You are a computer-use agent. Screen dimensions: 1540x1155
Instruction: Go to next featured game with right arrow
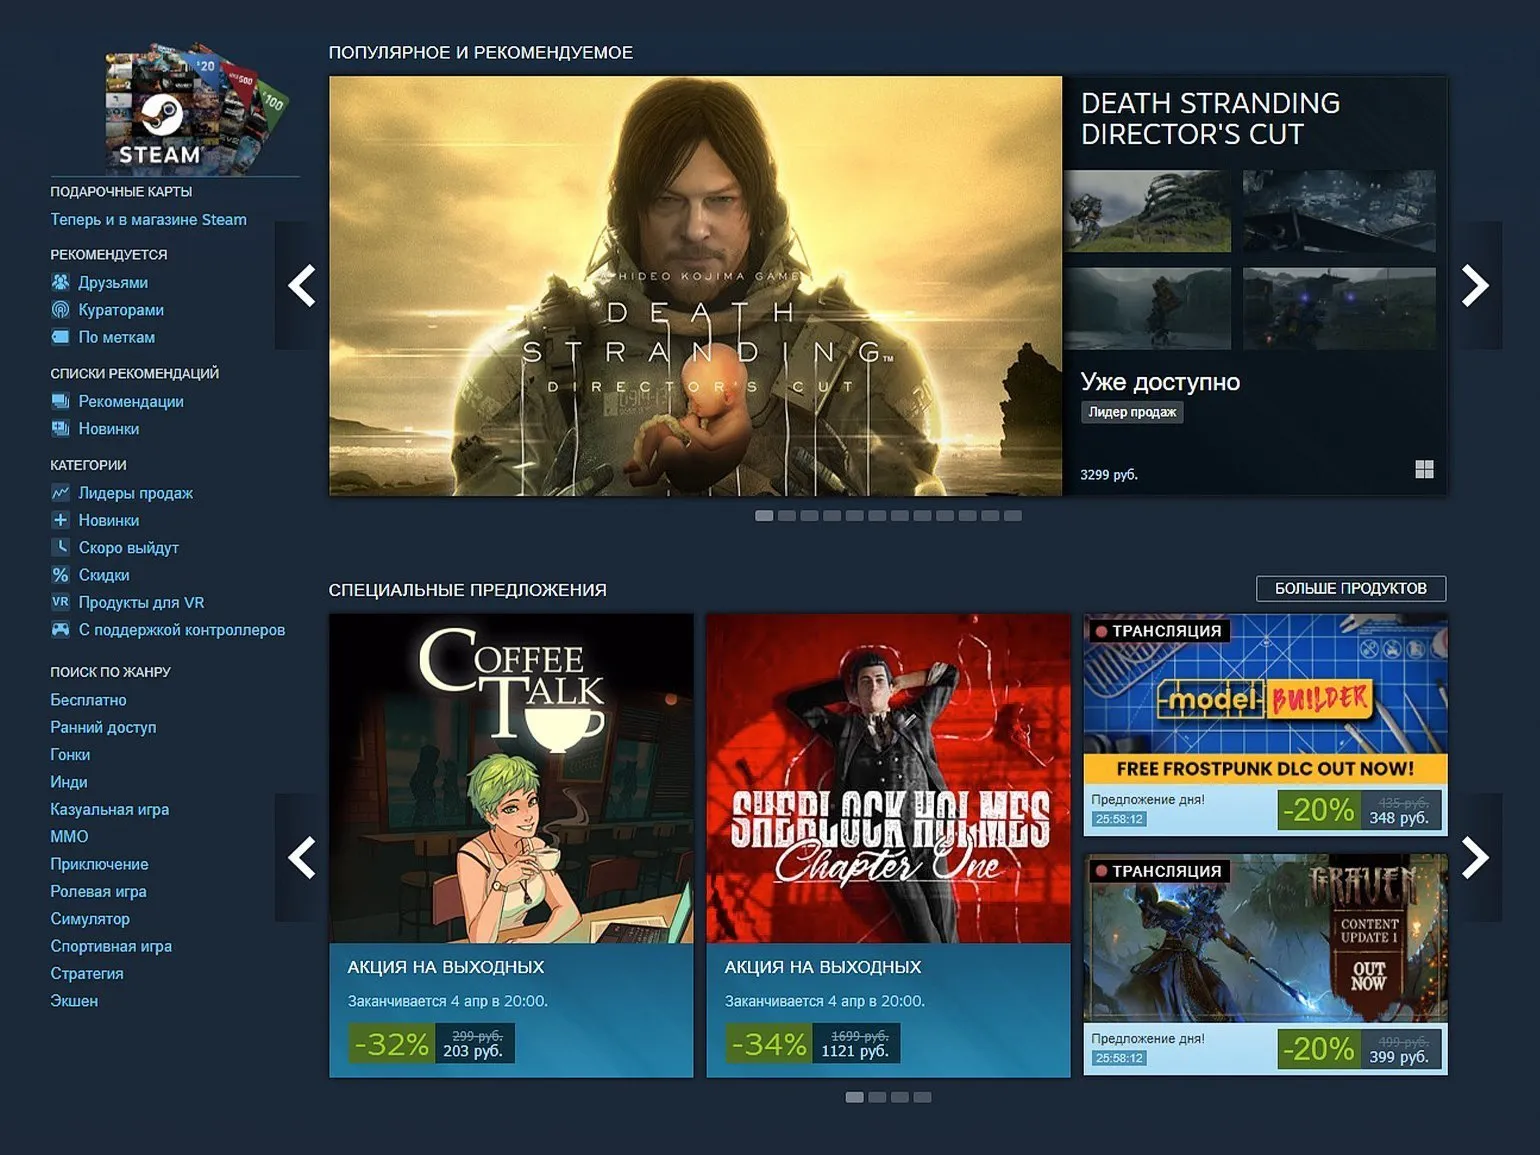tap(1474, 286)
